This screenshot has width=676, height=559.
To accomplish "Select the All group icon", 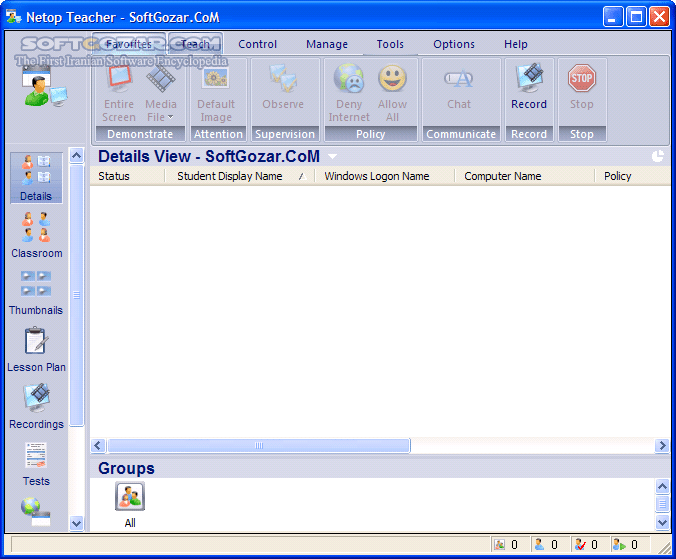I will (130, 496).
